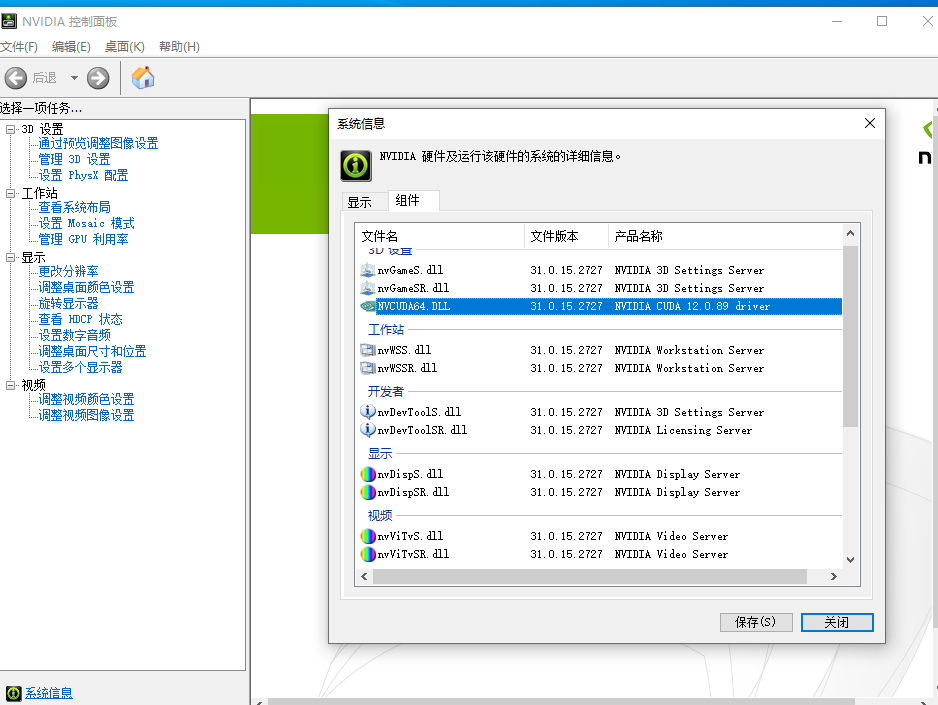Viewport: 938px width, 705px height.
Task: Sort by the 产品名称 column header
Action: (x=725, y=236)
